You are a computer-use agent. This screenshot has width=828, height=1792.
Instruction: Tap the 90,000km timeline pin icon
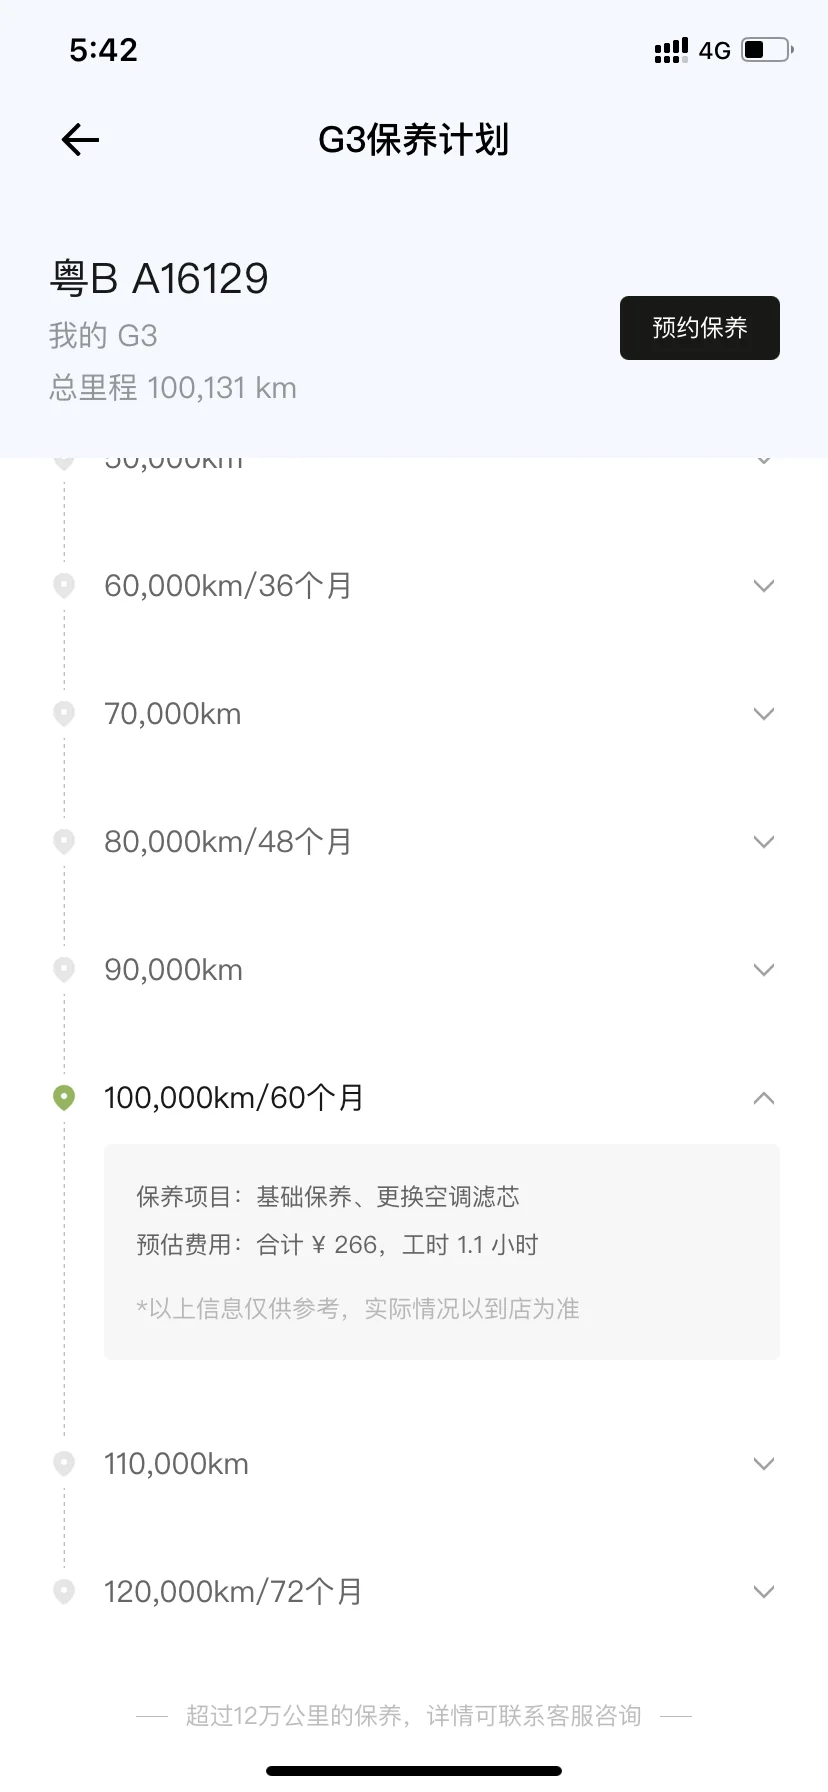64,970
